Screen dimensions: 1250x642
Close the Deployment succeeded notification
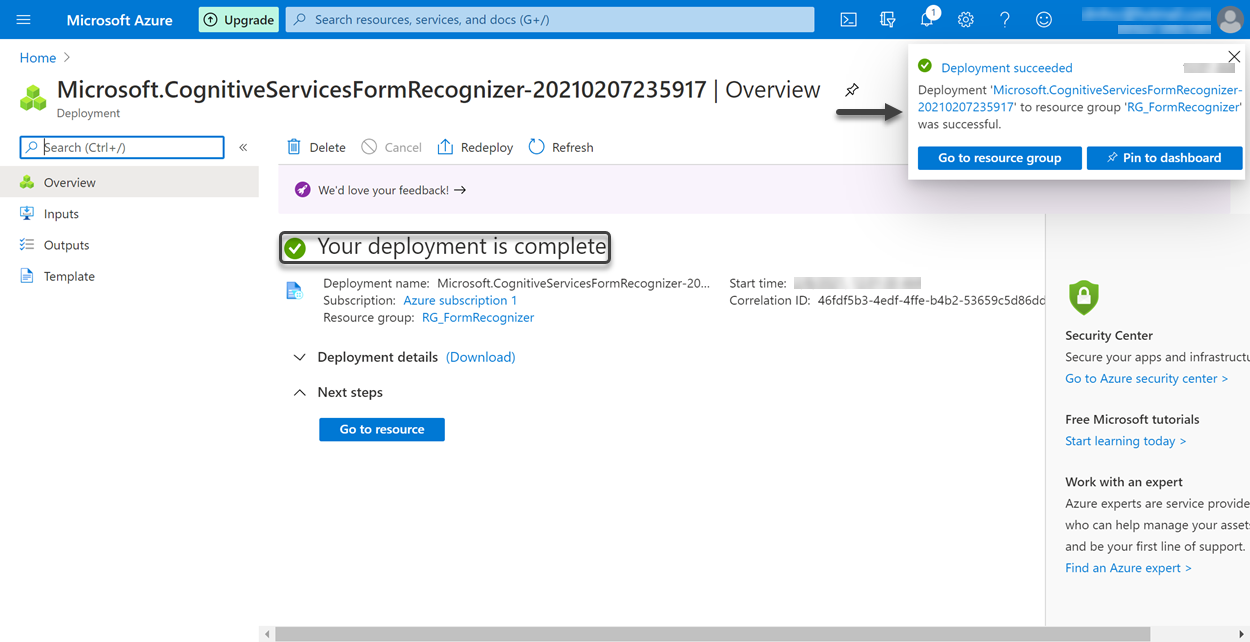(x=1234, y=57)
